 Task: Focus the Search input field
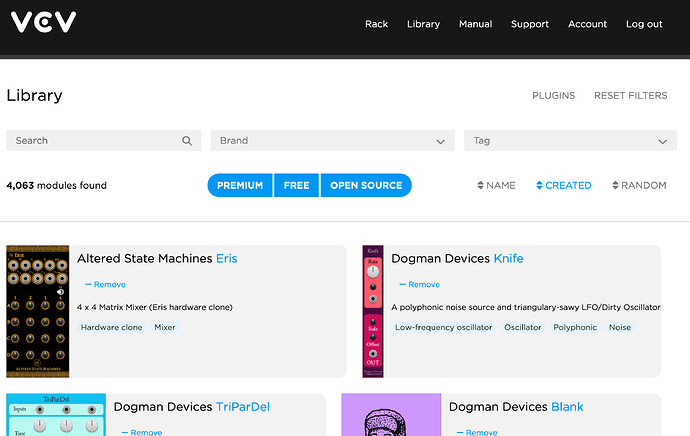click(x=103, y=140)
